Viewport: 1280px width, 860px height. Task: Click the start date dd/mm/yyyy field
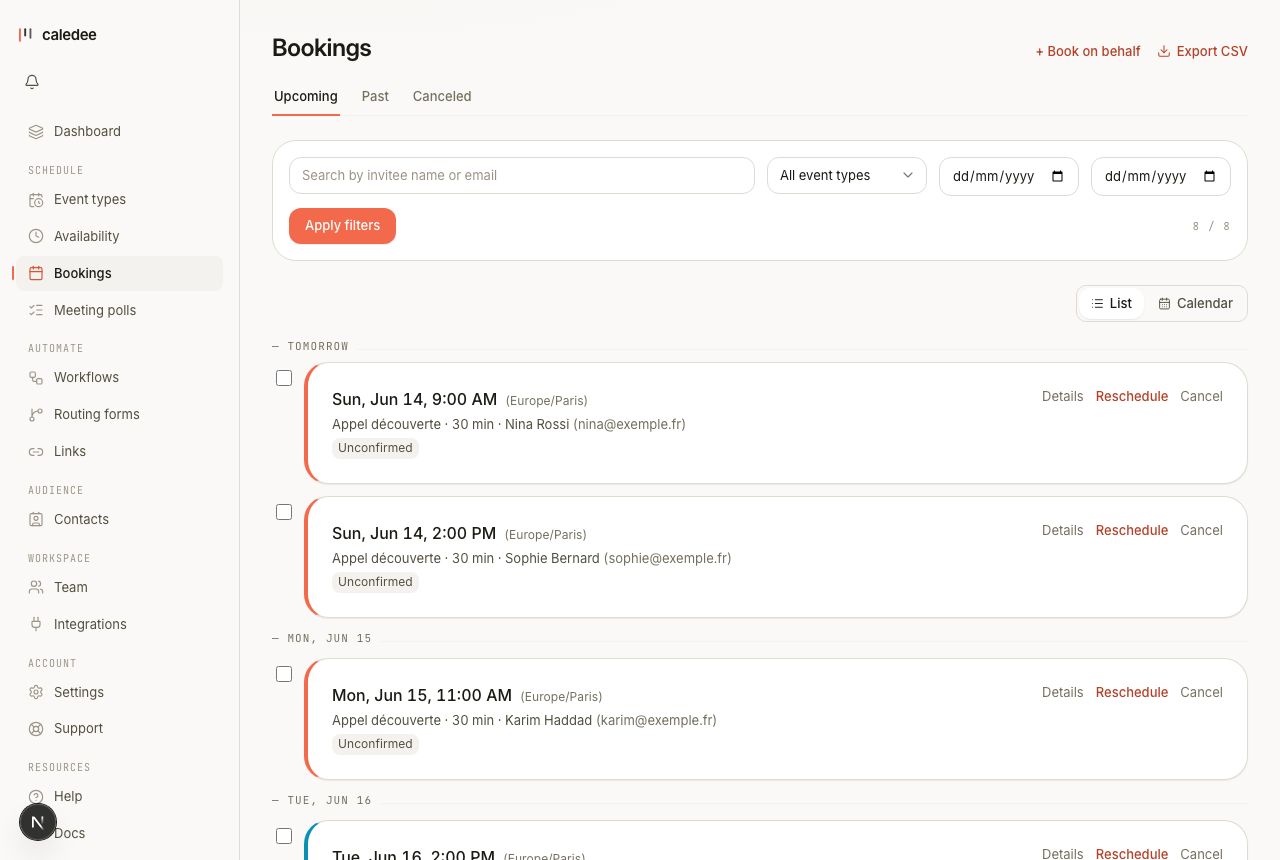(1009, 176)
